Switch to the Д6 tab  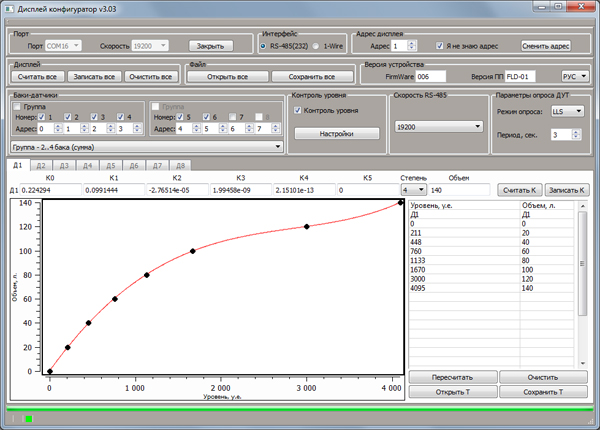pos(134,166)
